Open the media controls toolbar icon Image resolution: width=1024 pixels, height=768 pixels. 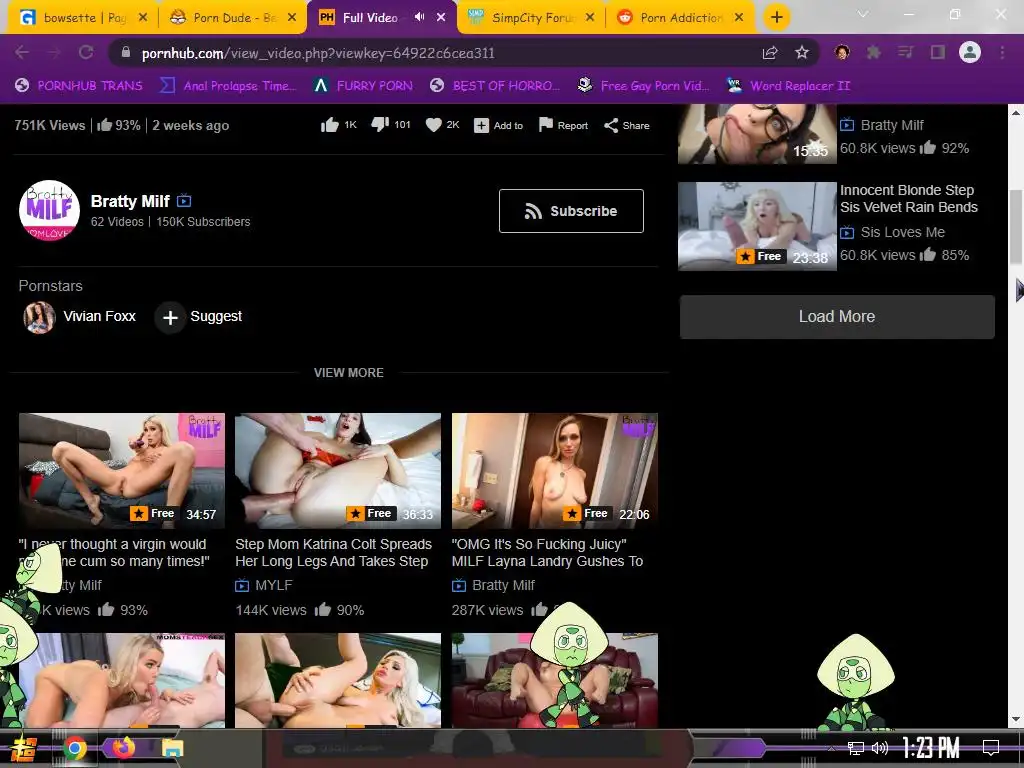pos(905,52)
